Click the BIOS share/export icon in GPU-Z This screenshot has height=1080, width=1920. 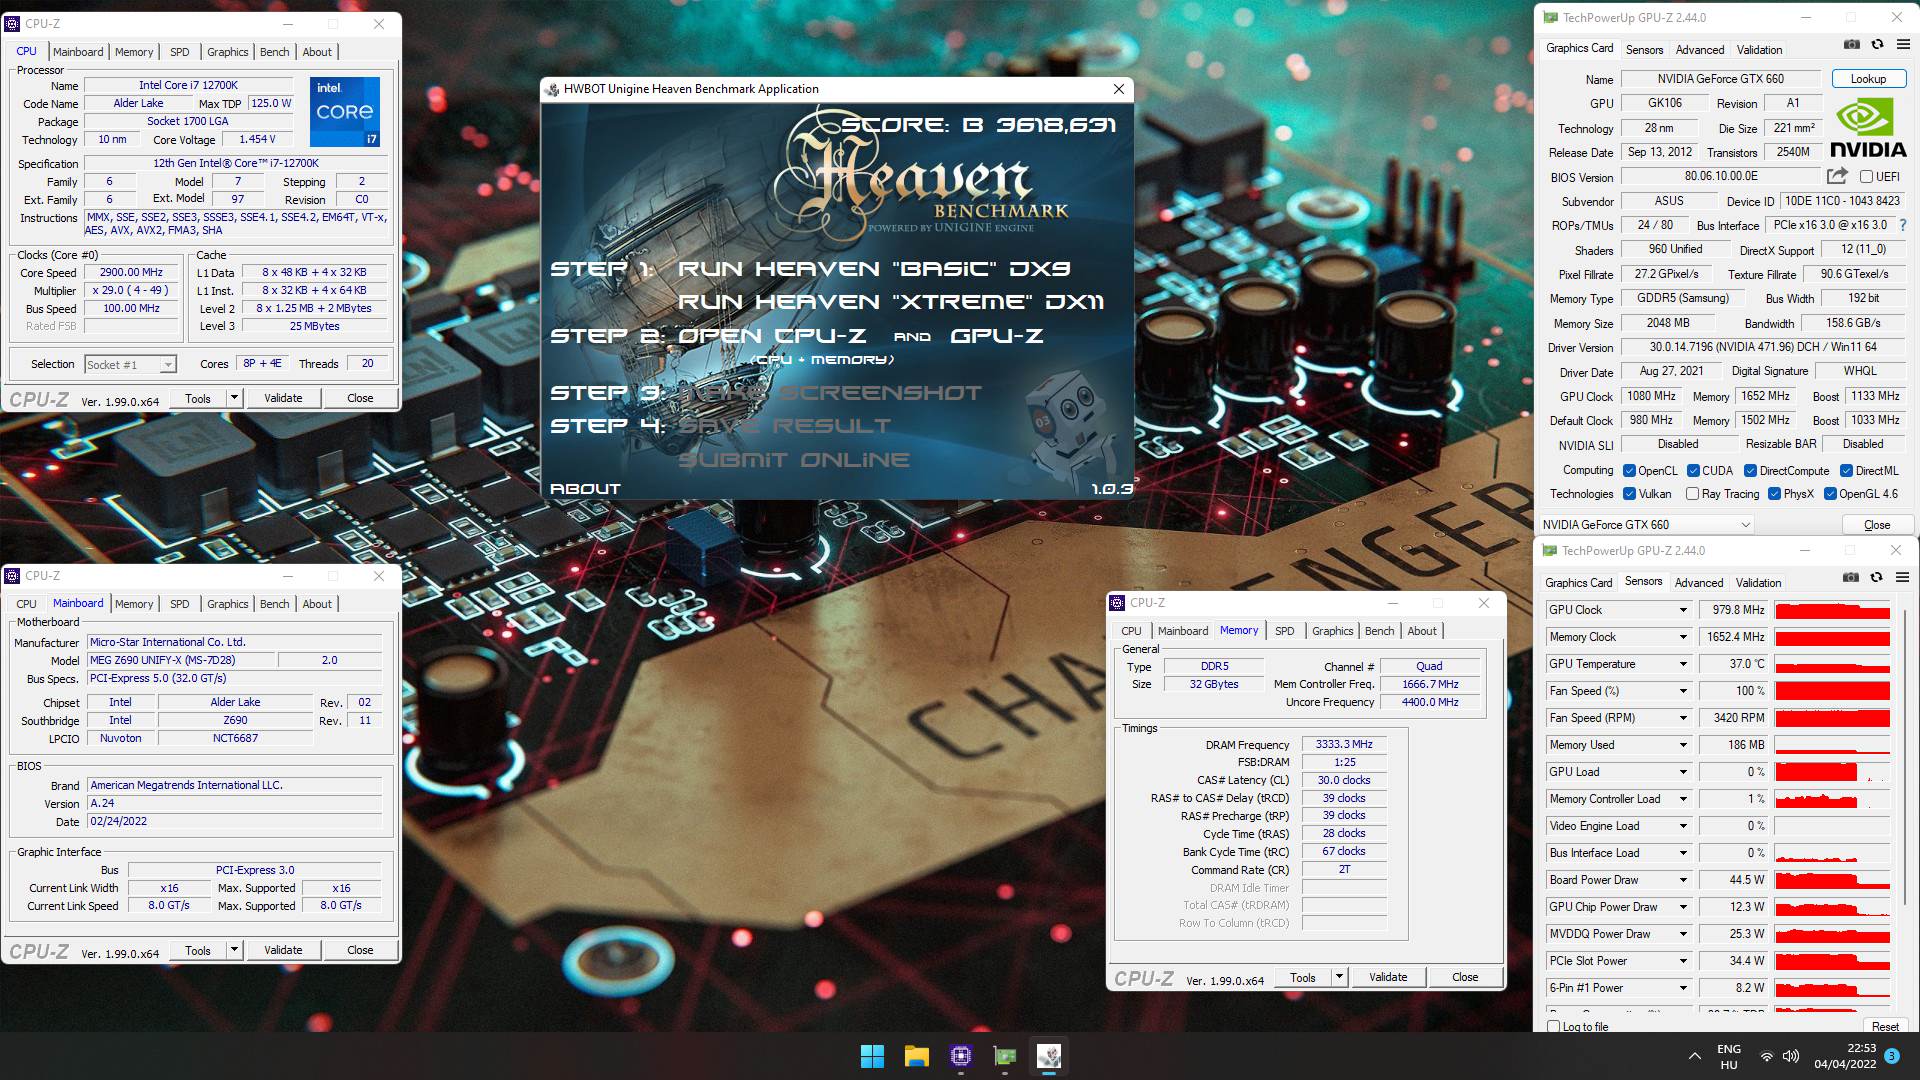[1837, 176]
